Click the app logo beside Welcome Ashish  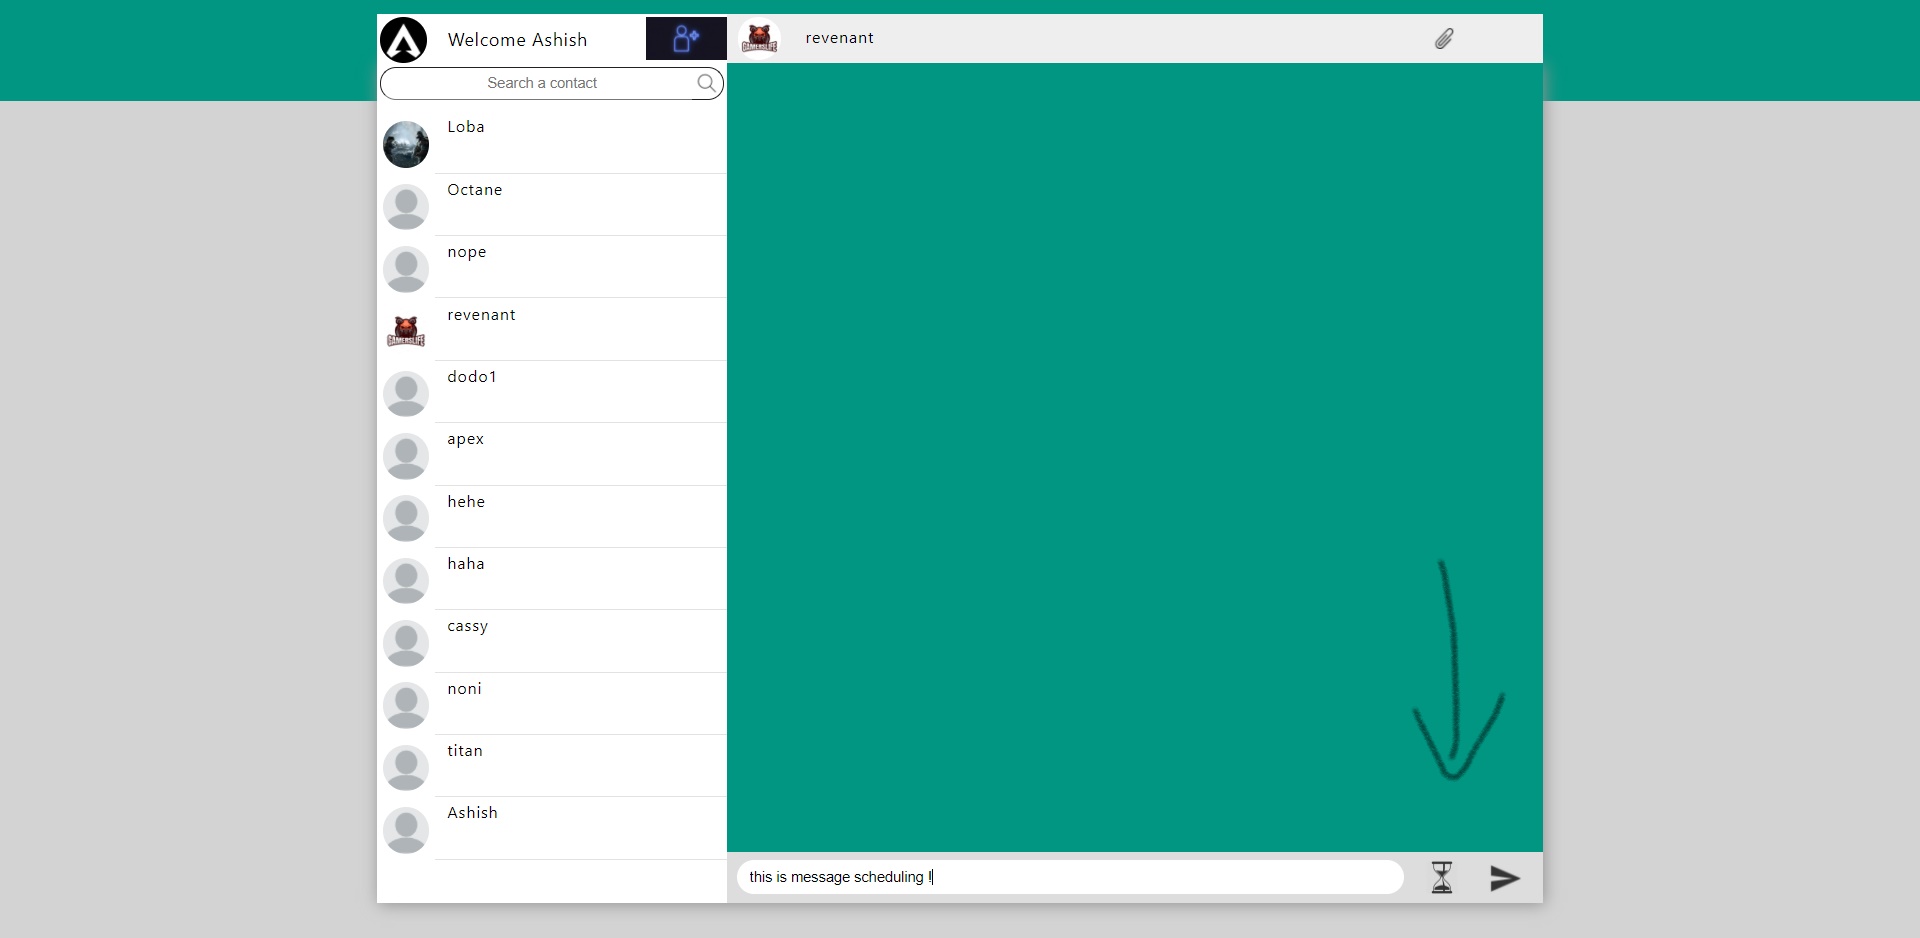(403, 39)
